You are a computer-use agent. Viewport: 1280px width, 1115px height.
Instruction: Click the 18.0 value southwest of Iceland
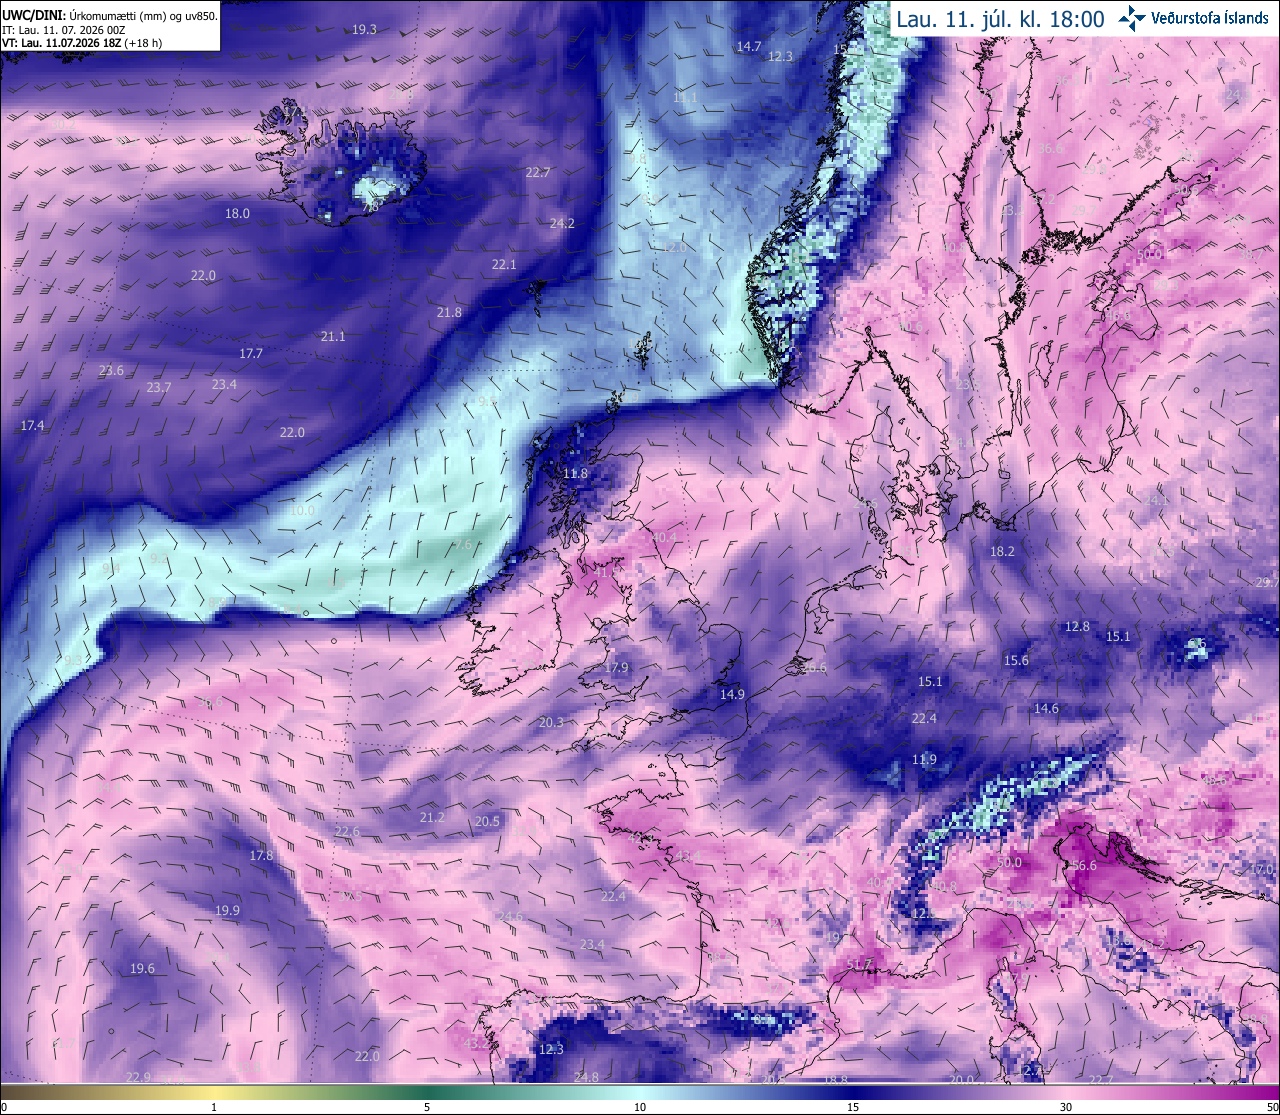237,213
